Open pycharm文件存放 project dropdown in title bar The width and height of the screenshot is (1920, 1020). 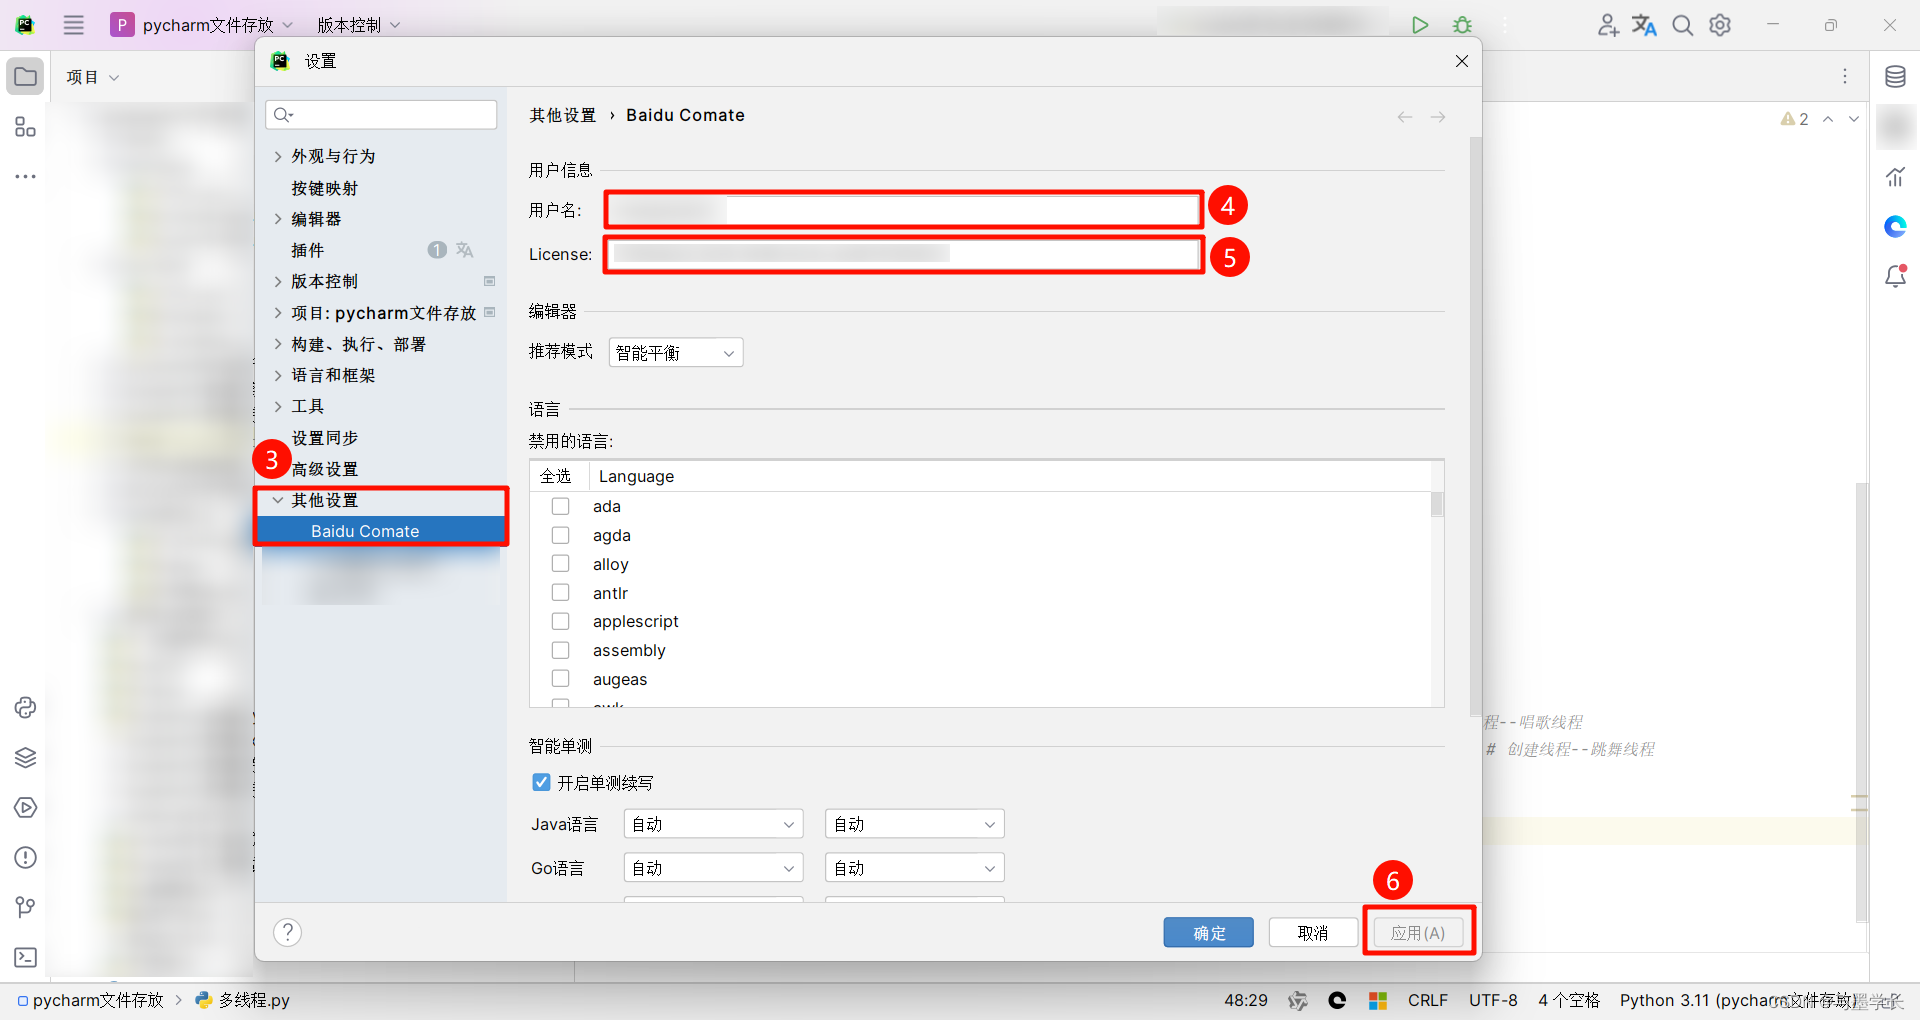[x=204, y=25]
